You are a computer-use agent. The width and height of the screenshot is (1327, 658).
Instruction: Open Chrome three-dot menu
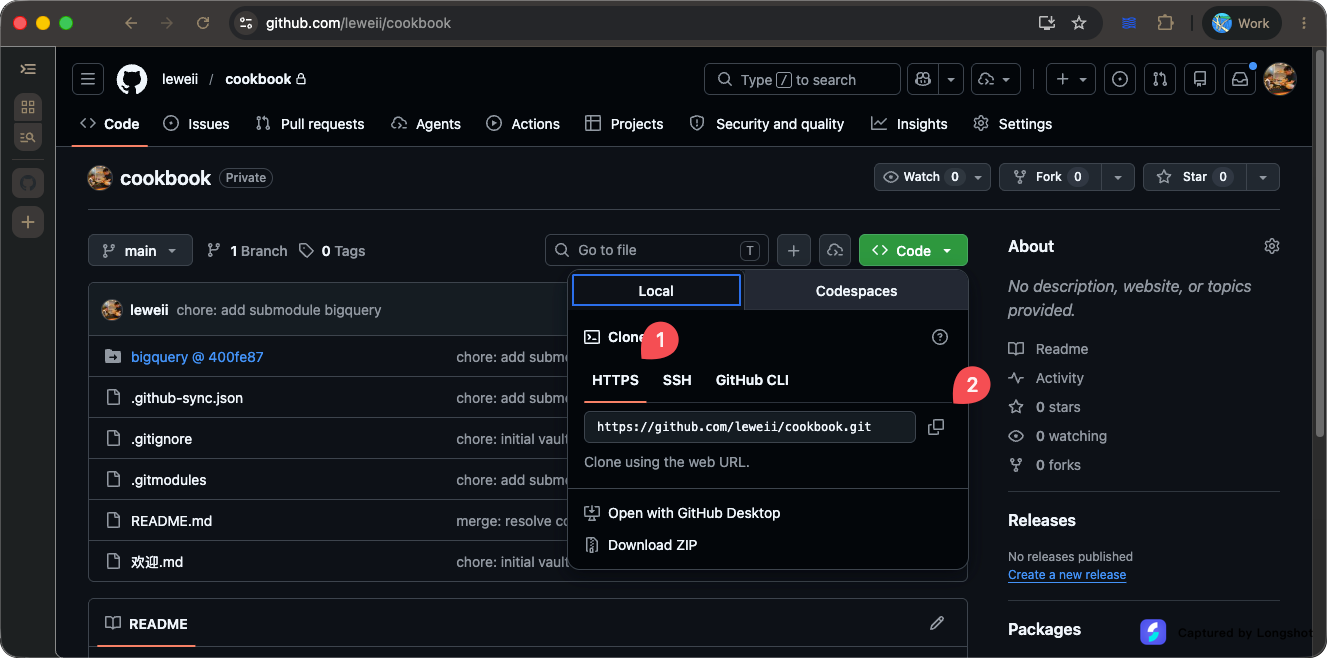click(x=1304, y=23)
